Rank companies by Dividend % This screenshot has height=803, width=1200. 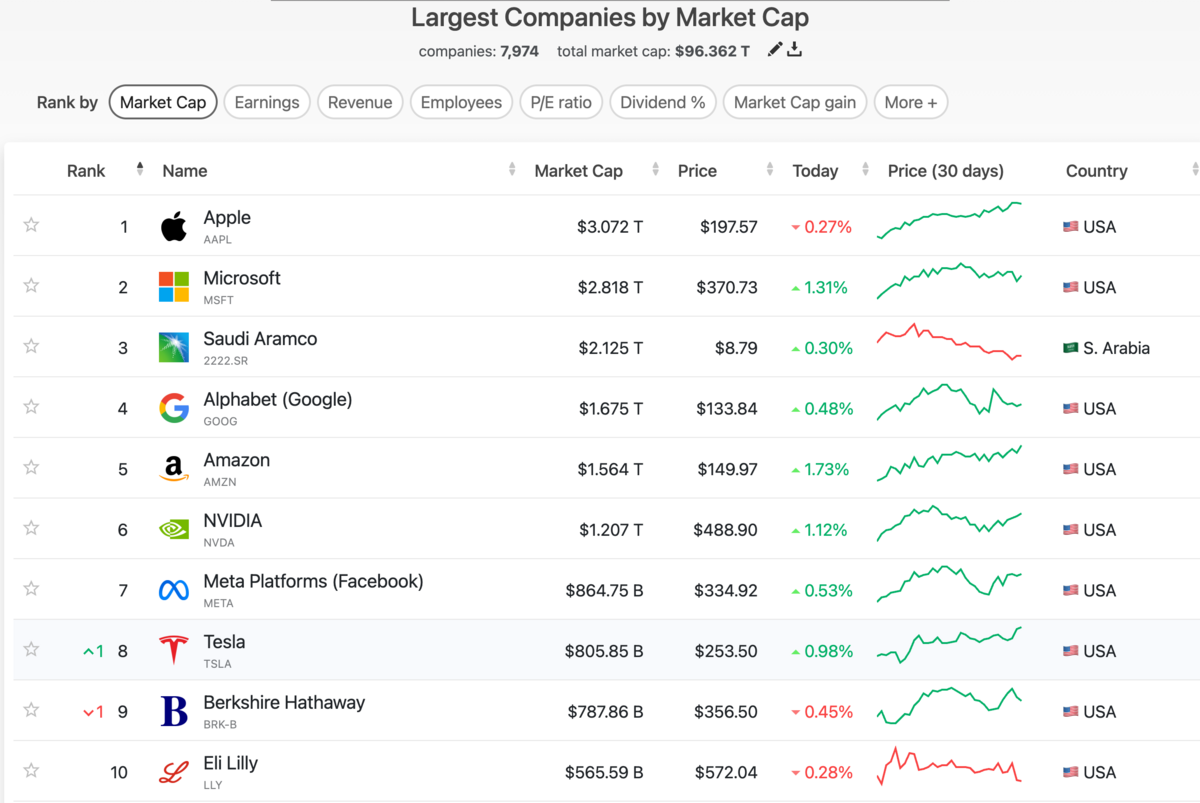coord(663,102)
